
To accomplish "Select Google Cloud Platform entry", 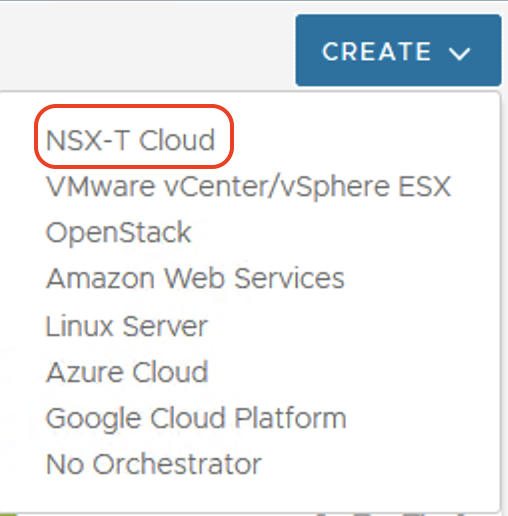I will pos(196,419).
